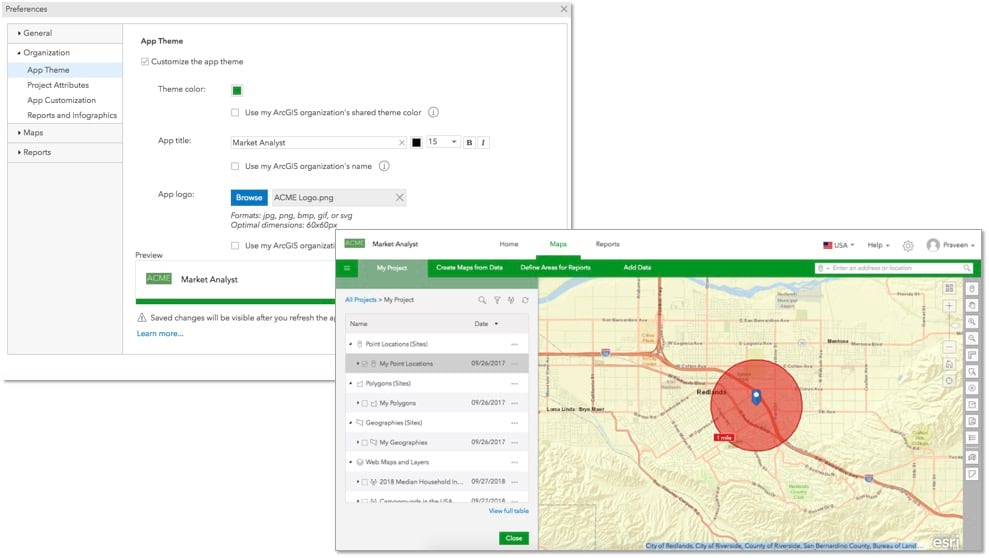This screenshot has height=558, width=989.
Task: Click the map zoom slider handle
Action: point(954,325)
